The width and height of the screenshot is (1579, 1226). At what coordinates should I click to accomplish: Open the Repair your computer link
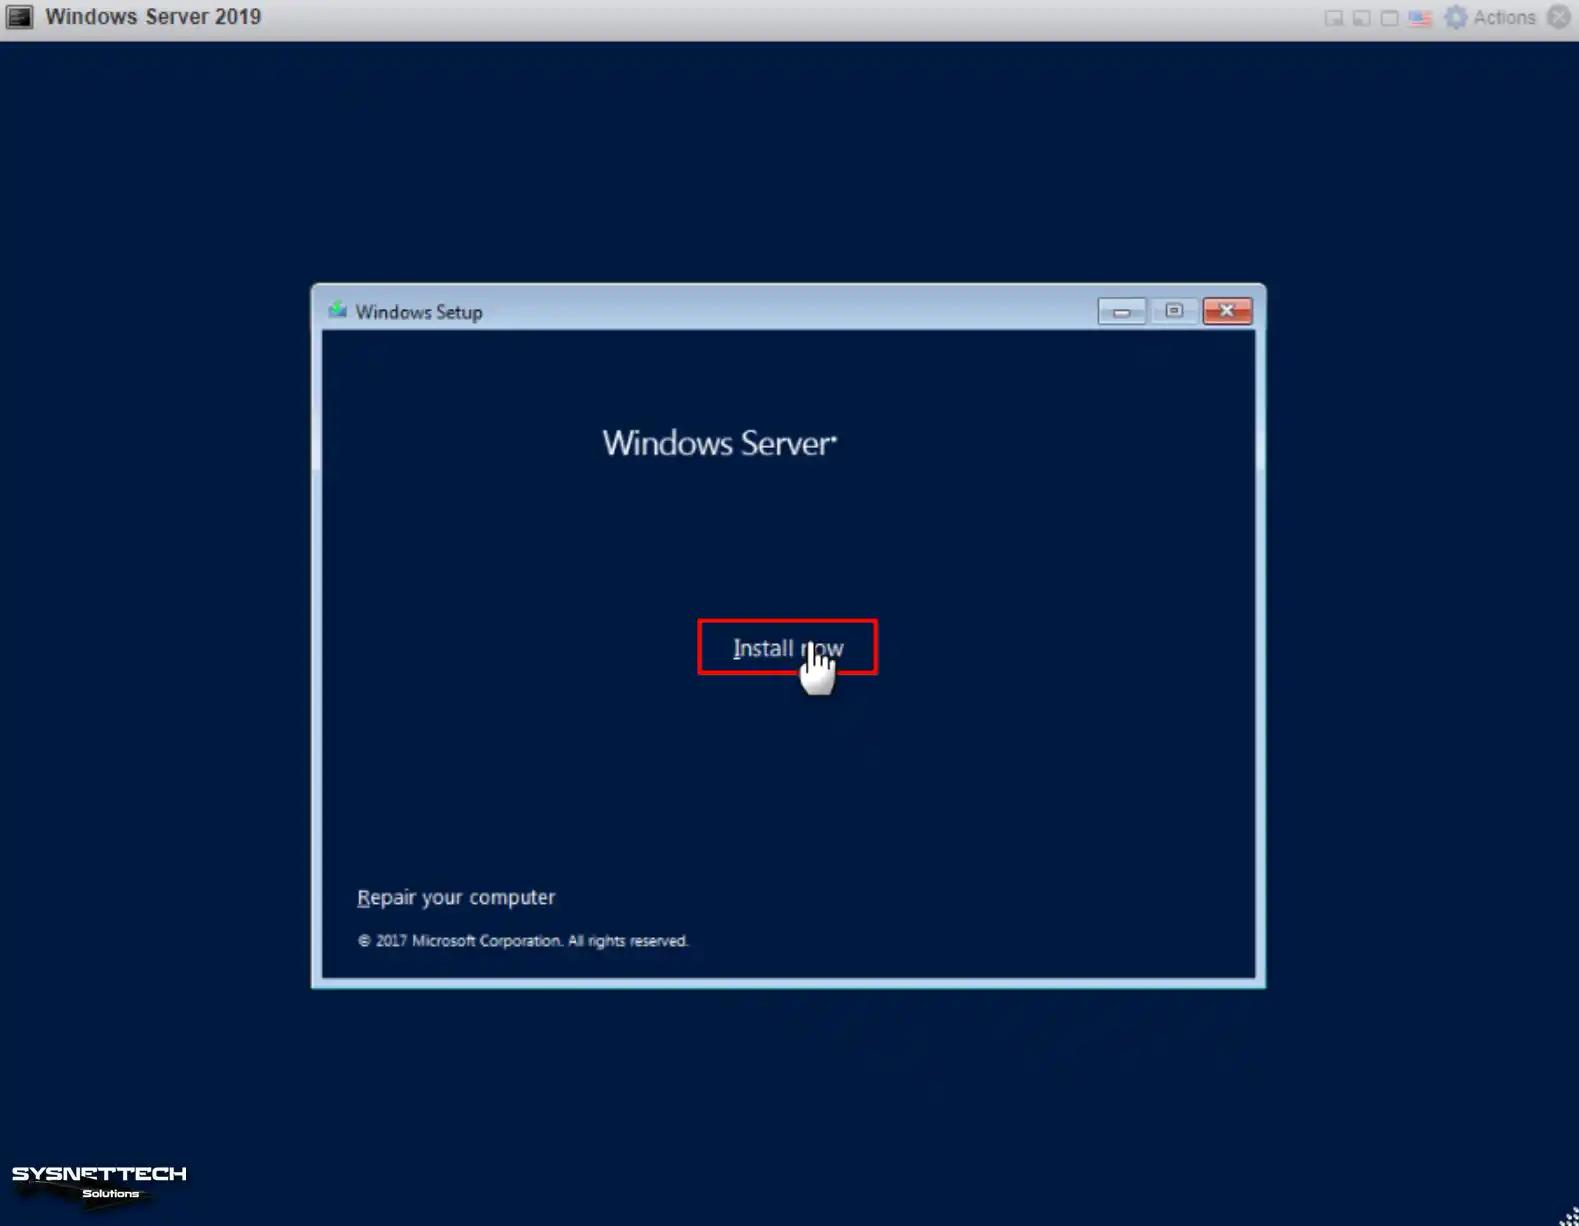coord(456,897)
